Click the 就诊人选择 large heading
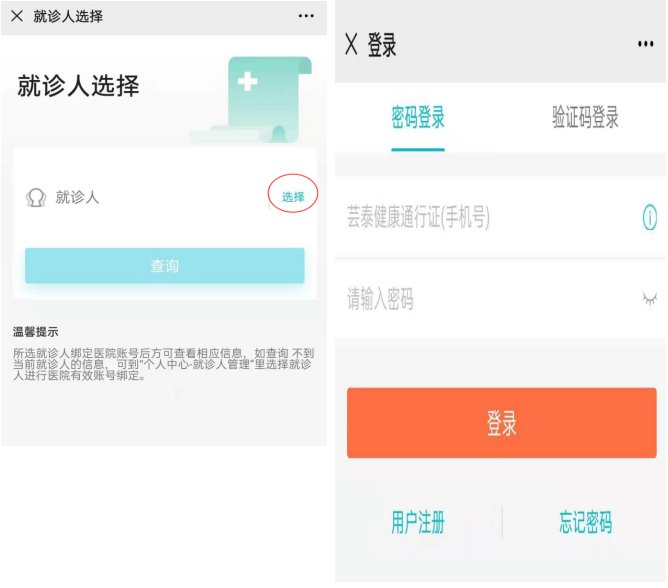The height and width of the screenshot is (588, 668). [x=78, y=86]
